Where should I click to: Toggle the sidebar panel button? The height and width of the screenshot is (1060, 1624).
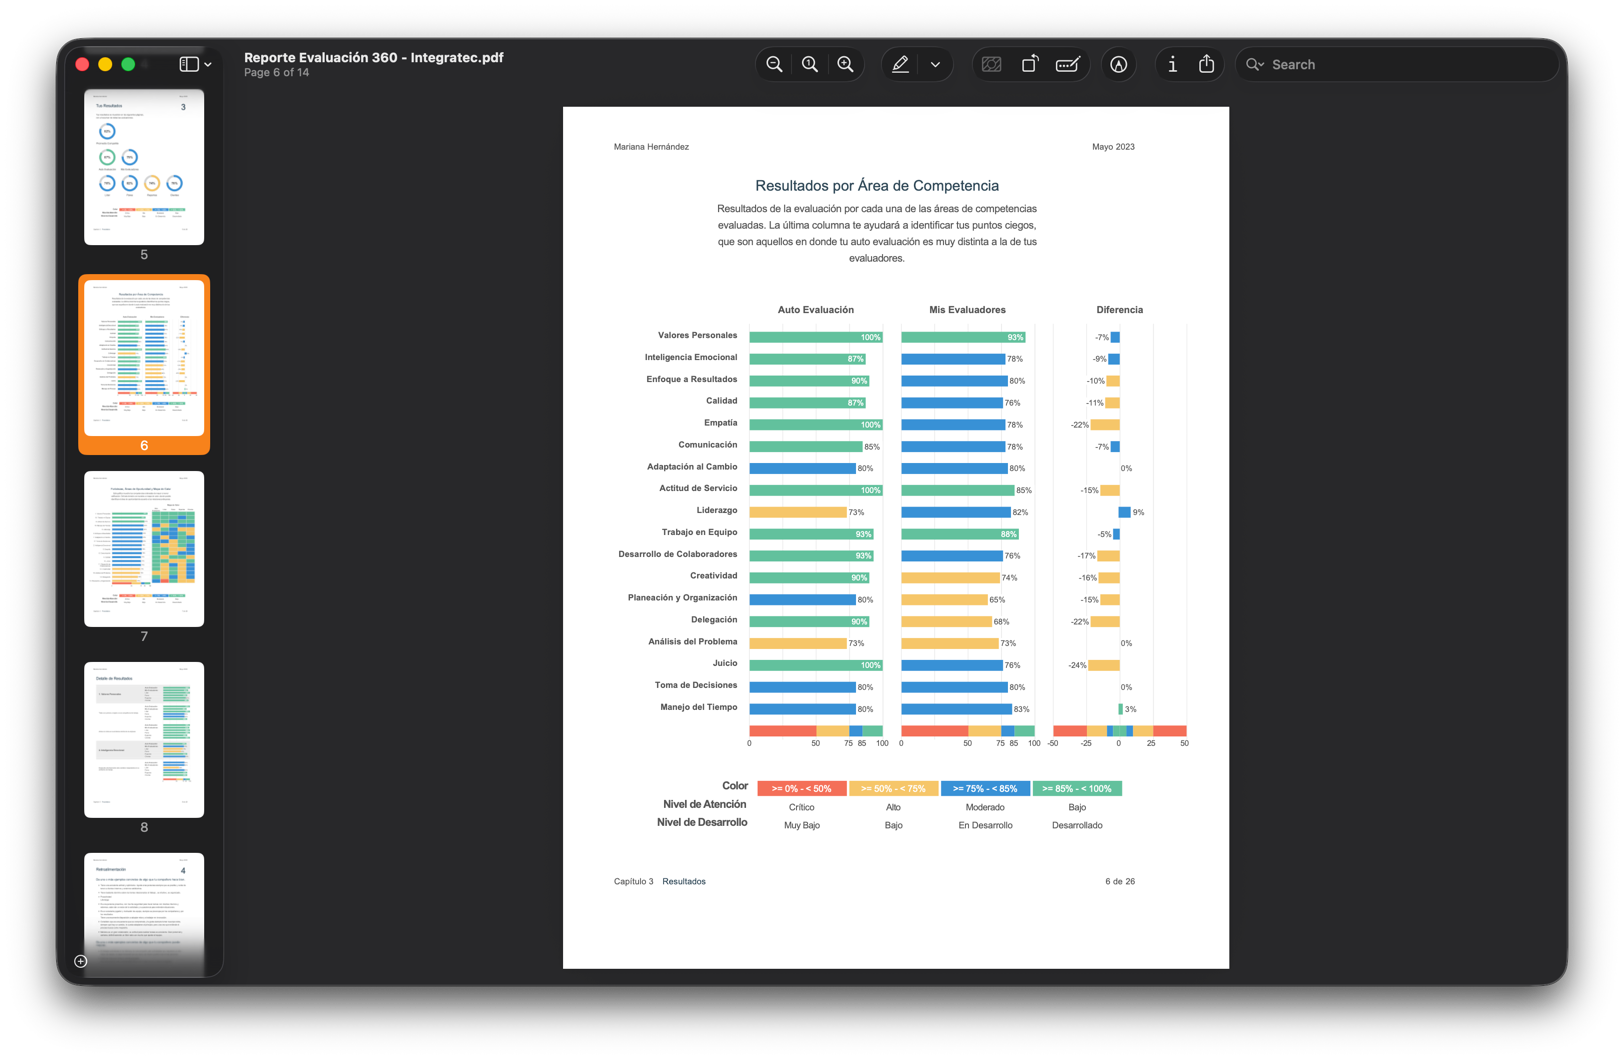(188, 64)
